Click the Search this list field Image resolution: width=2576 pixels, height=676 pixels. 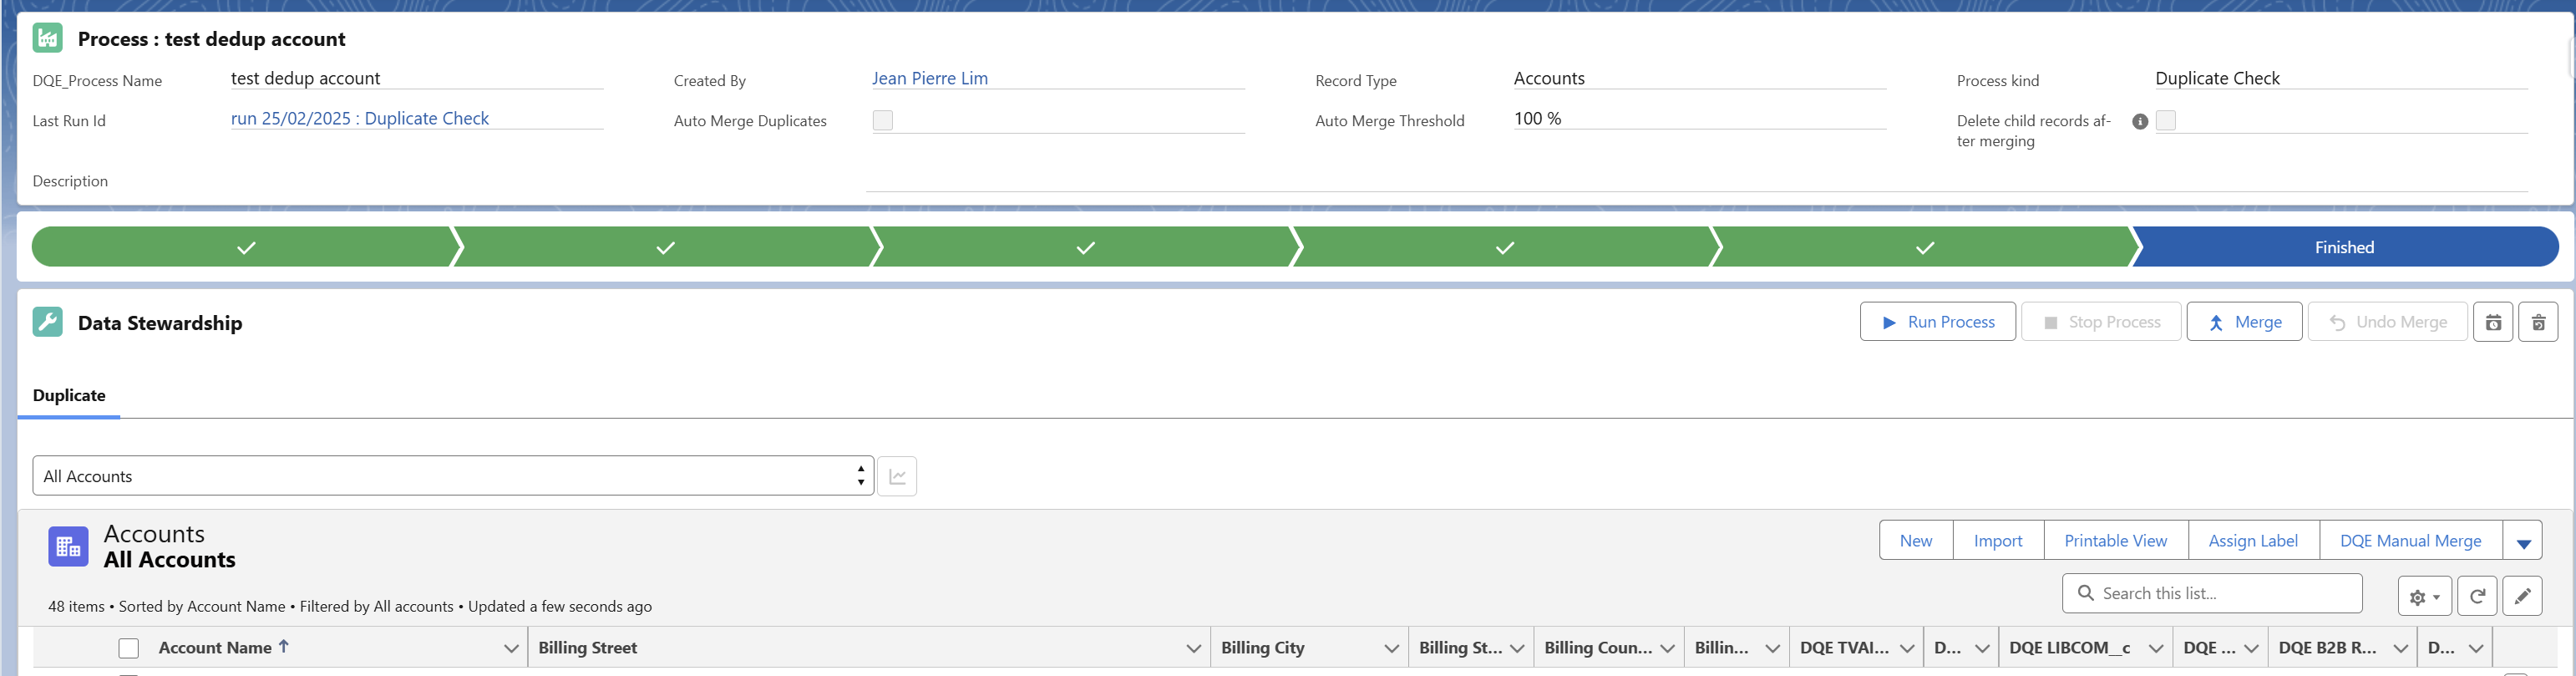pos(2212,593)
